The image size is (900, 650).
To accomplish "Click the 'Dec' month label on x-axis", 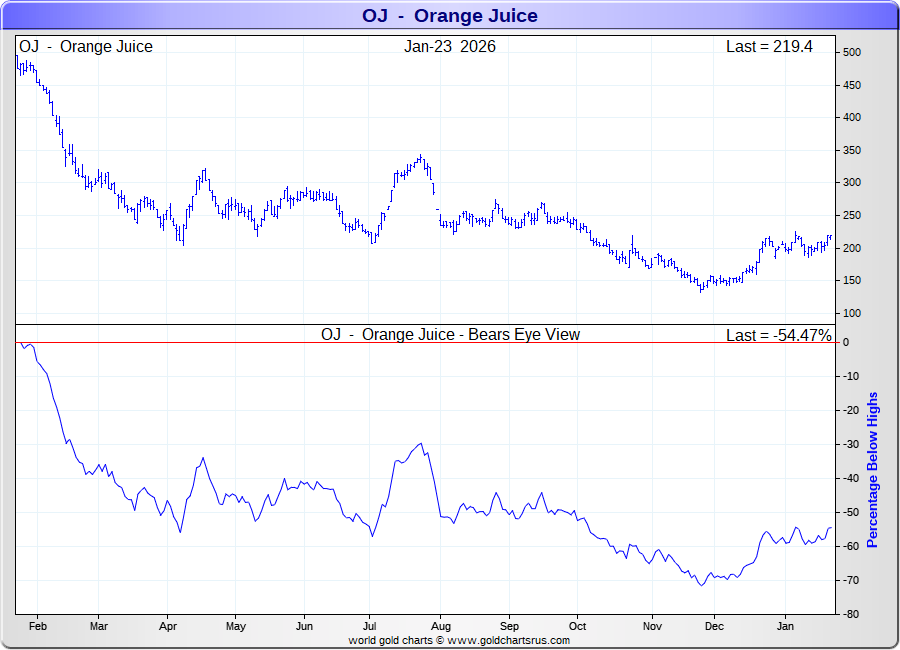I will tap(714, 626).
